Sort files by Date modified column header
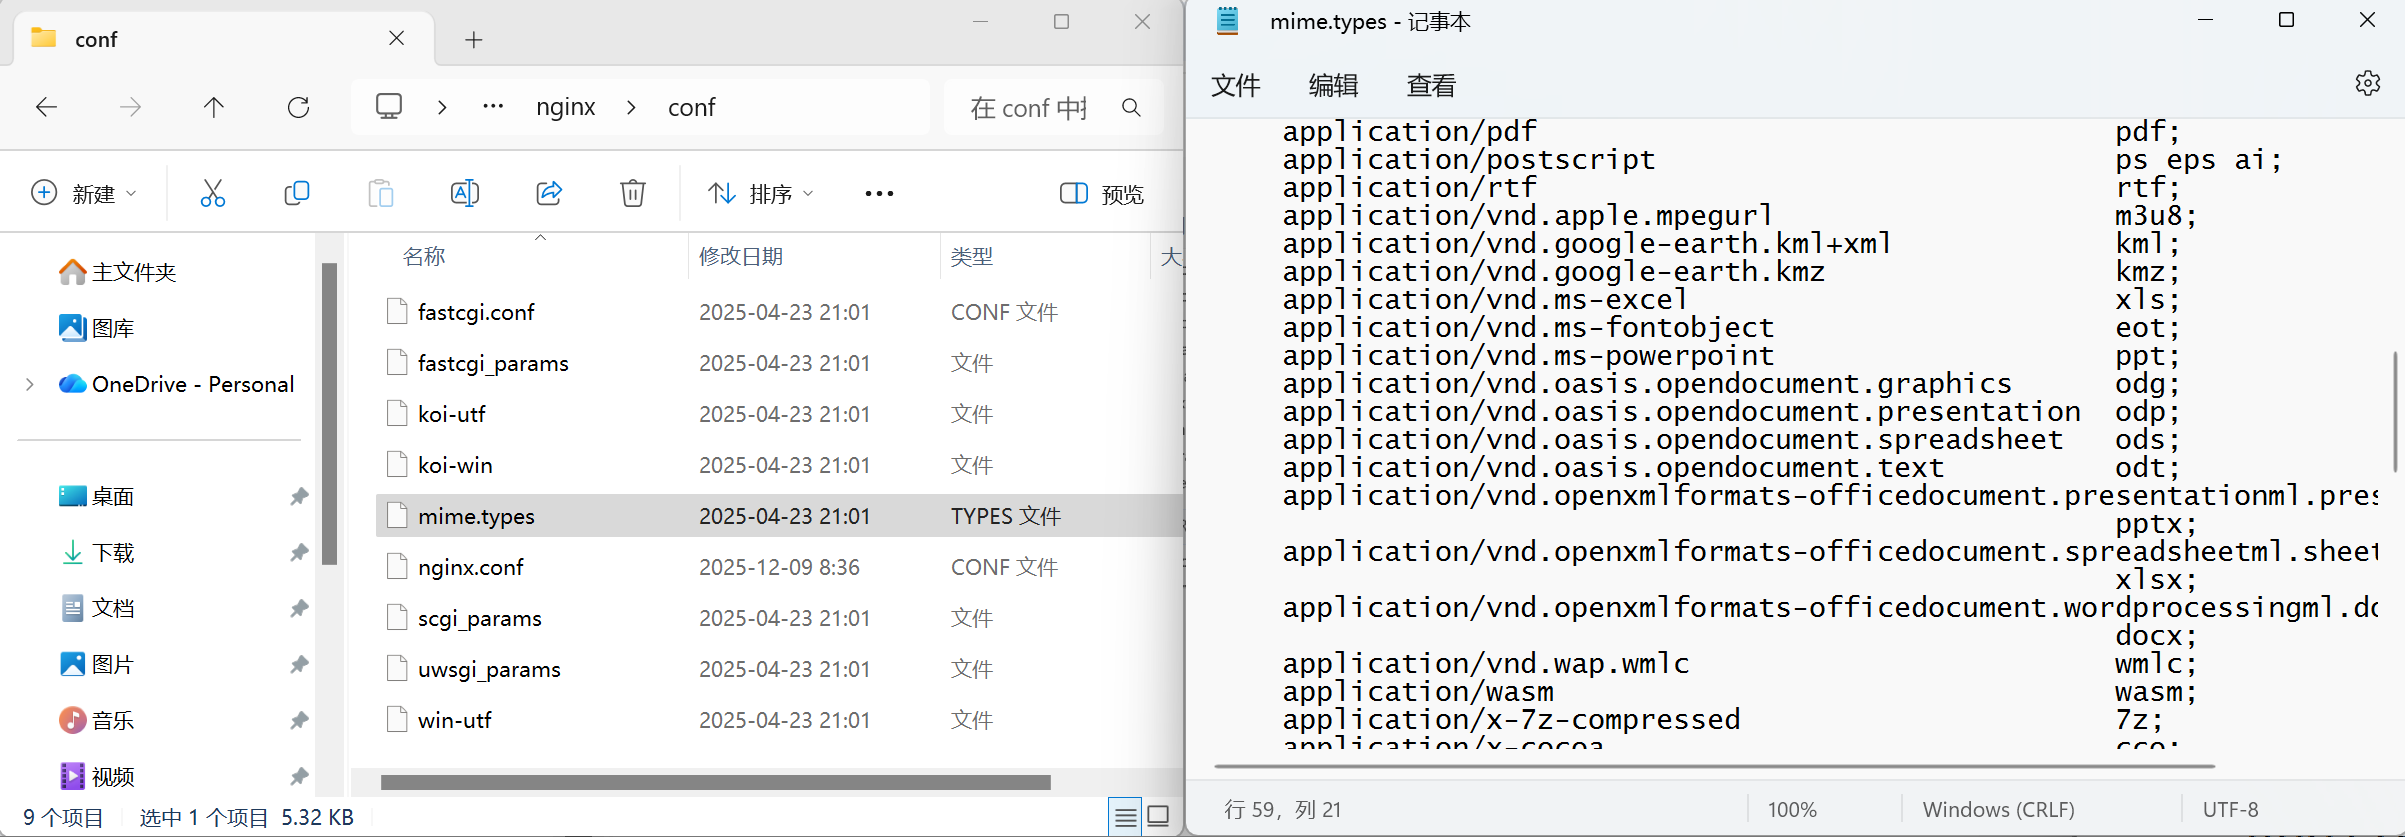2405x837 pixels. point(741,256)
